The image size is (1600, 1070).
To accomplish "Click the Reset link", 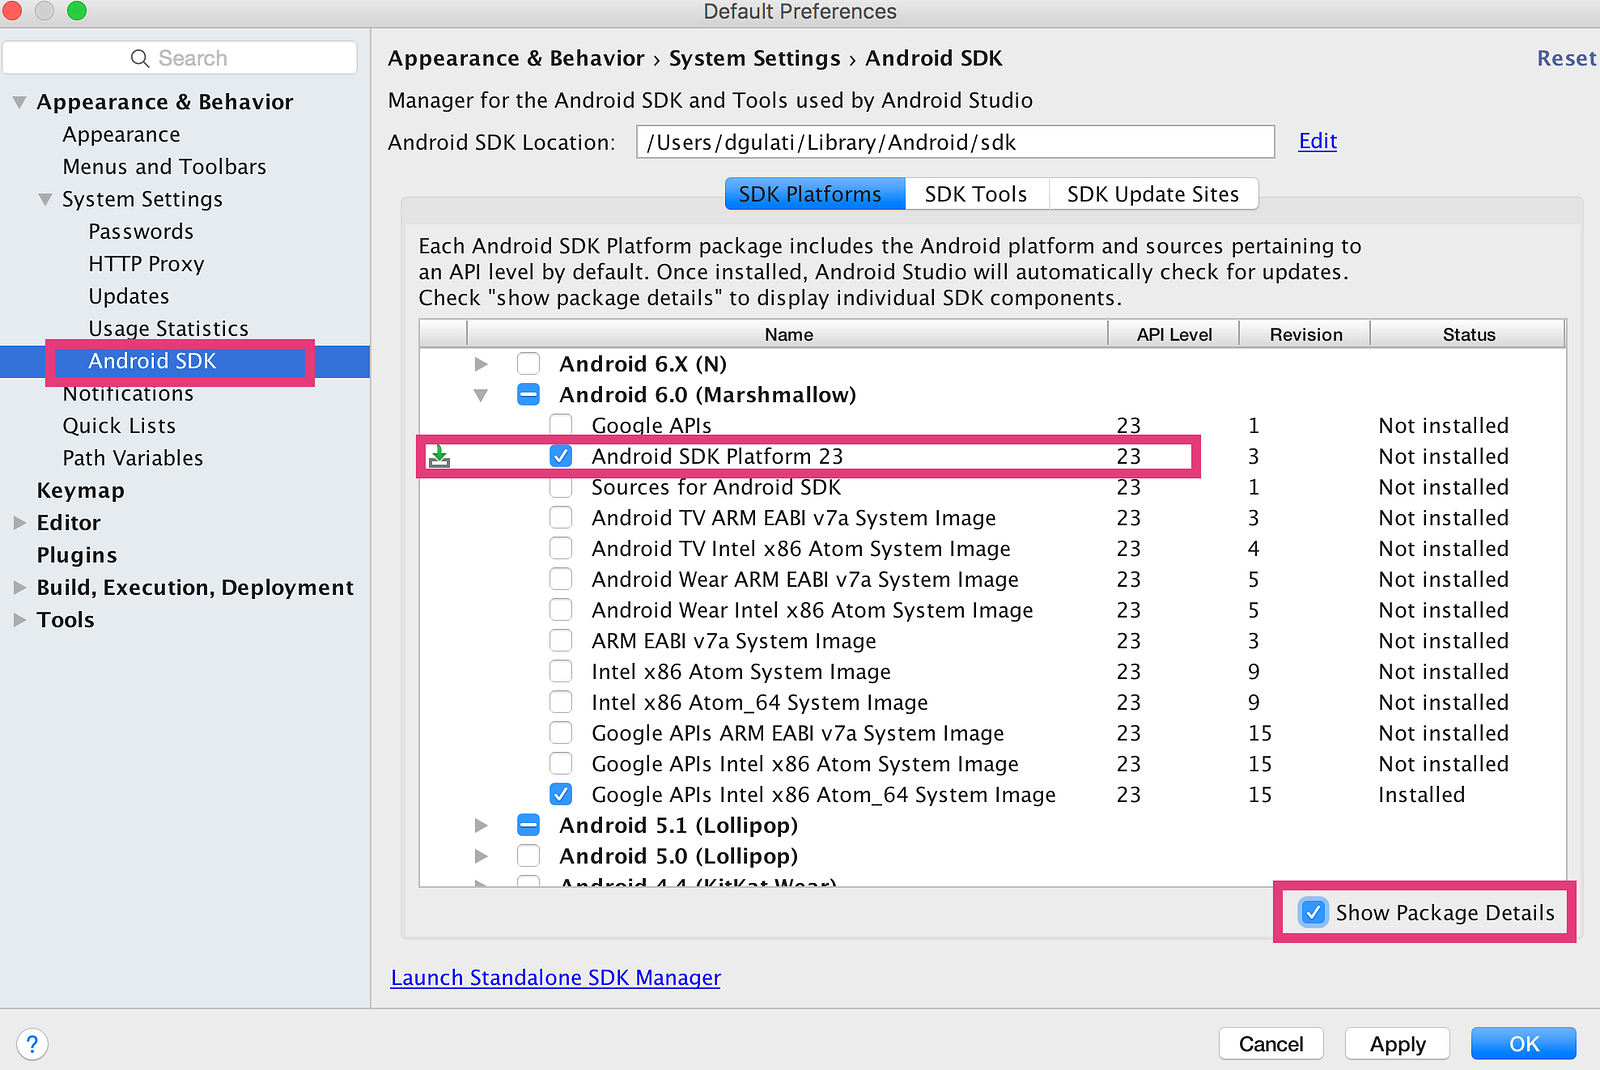I will [x=1566, y=59].
